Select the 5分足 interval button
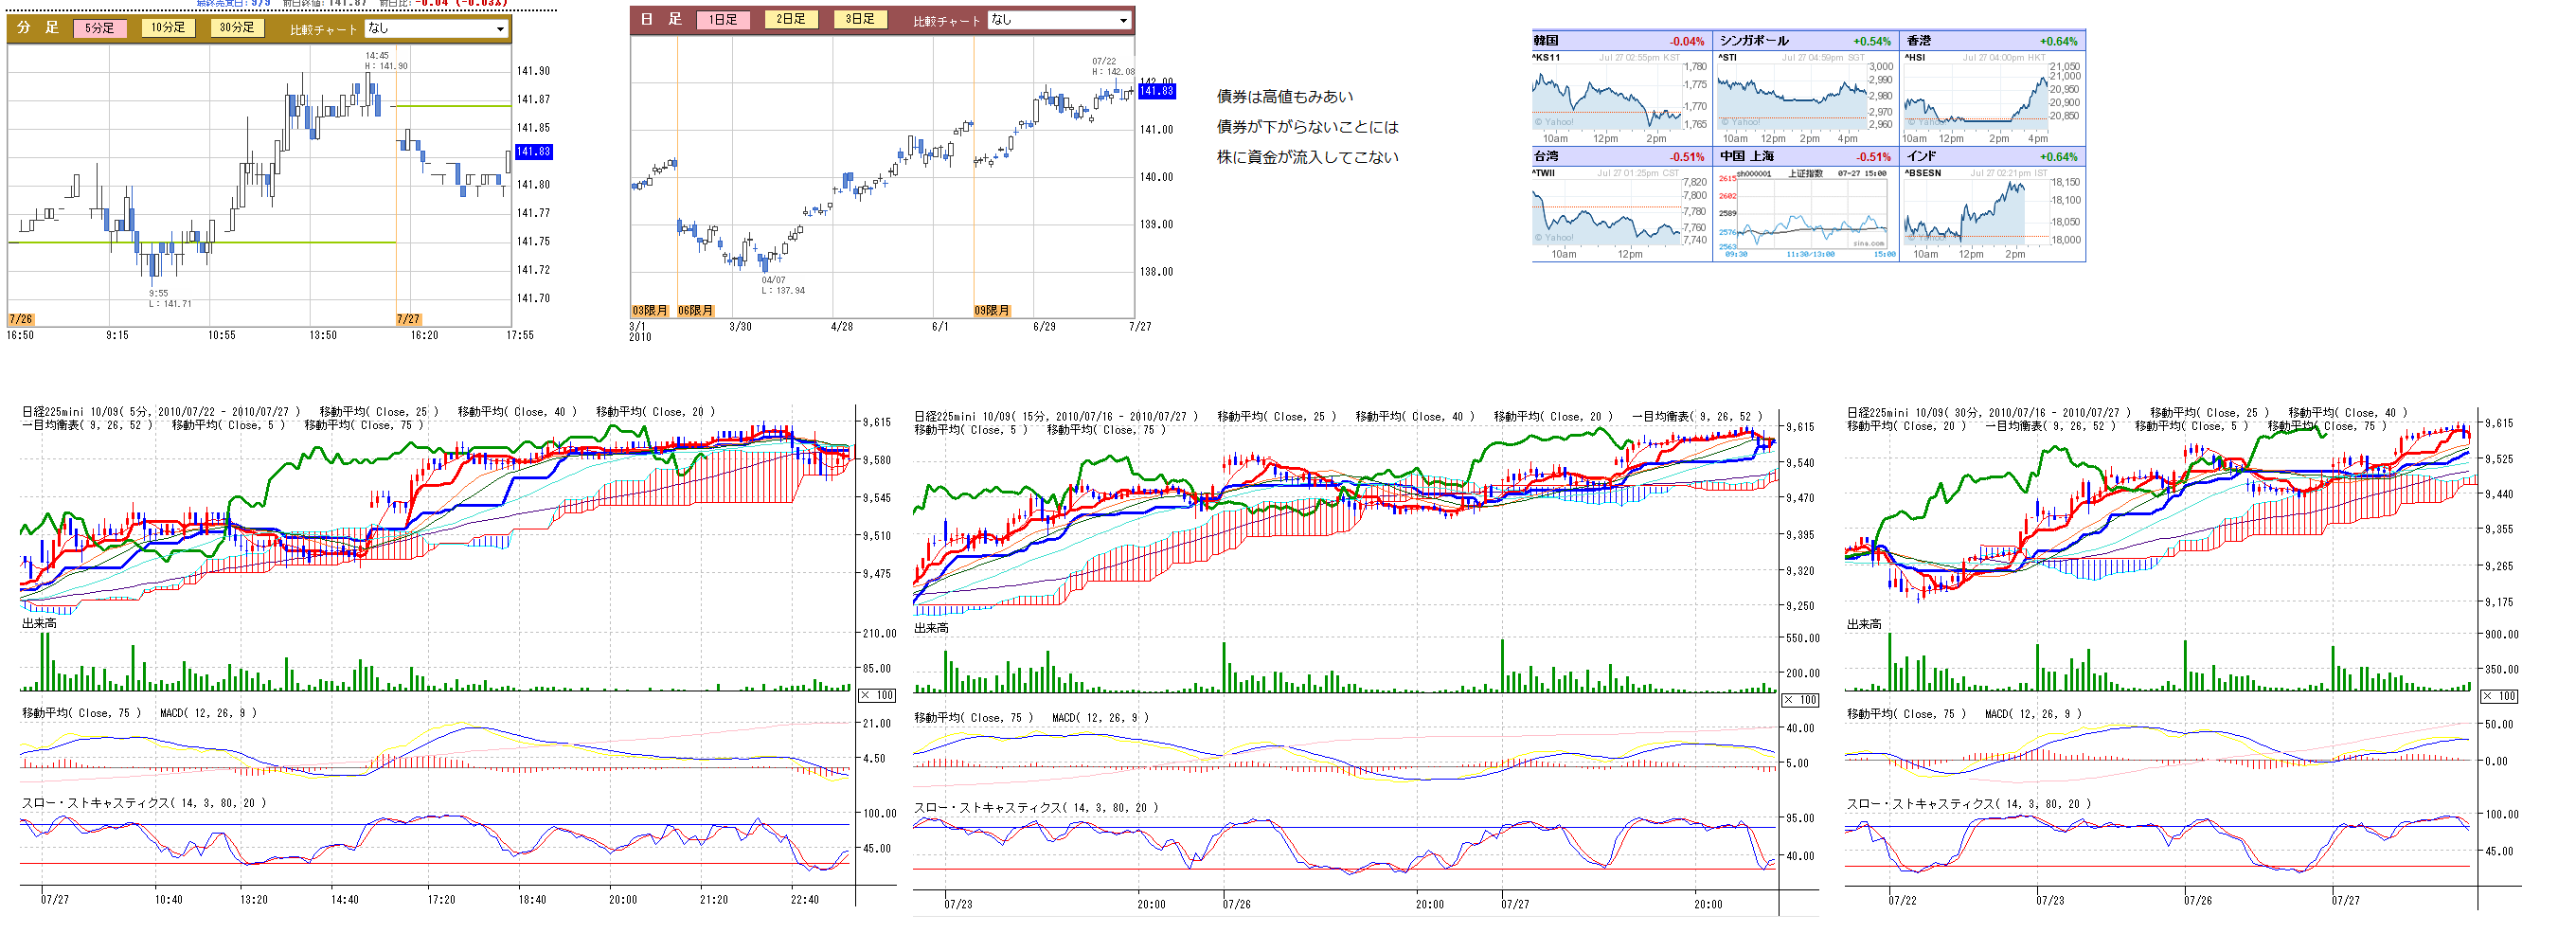Image resolution: width=2576 pixels, height=951 pixels. [100, 28]
